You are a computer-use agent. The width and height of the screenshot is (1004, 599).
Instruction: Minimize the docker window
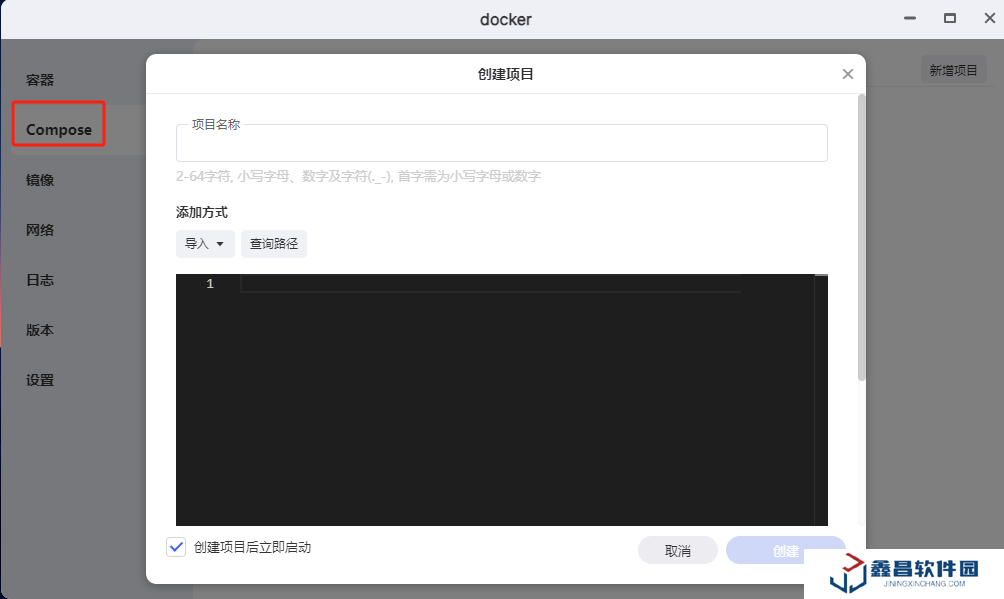pyautogui.click(x=910, y=18)
